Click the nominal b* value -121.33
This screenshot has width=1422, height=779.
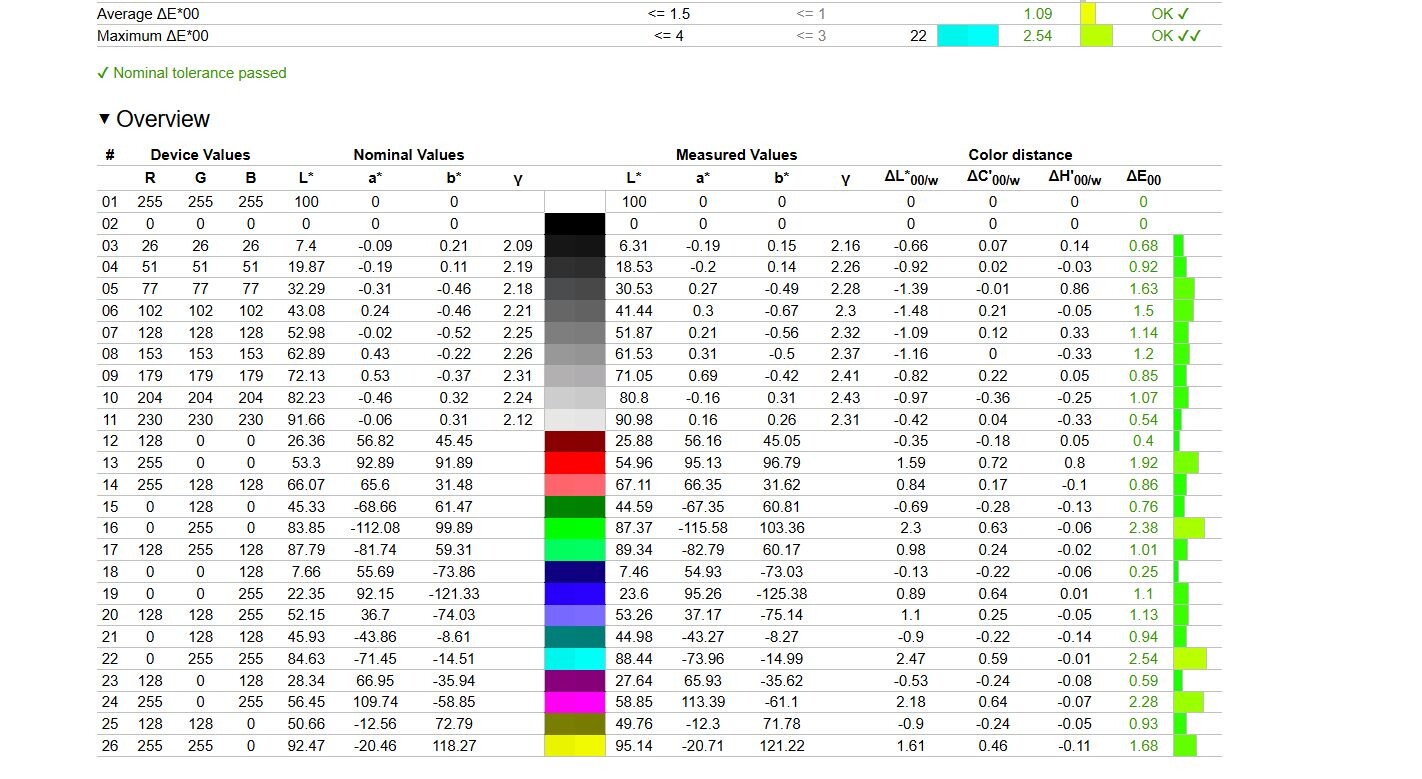click(x=454, y=593)
